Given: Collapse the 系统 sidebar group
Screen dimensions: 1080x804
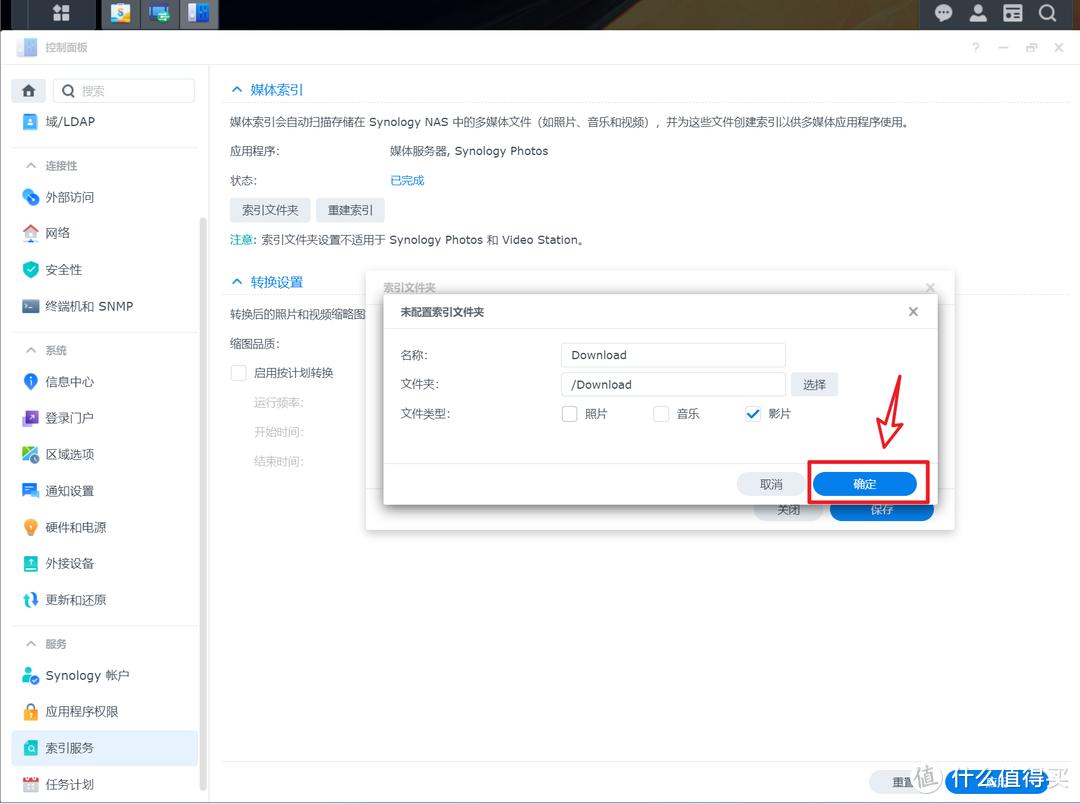Looking at the screenshot, I should (30, 350).
